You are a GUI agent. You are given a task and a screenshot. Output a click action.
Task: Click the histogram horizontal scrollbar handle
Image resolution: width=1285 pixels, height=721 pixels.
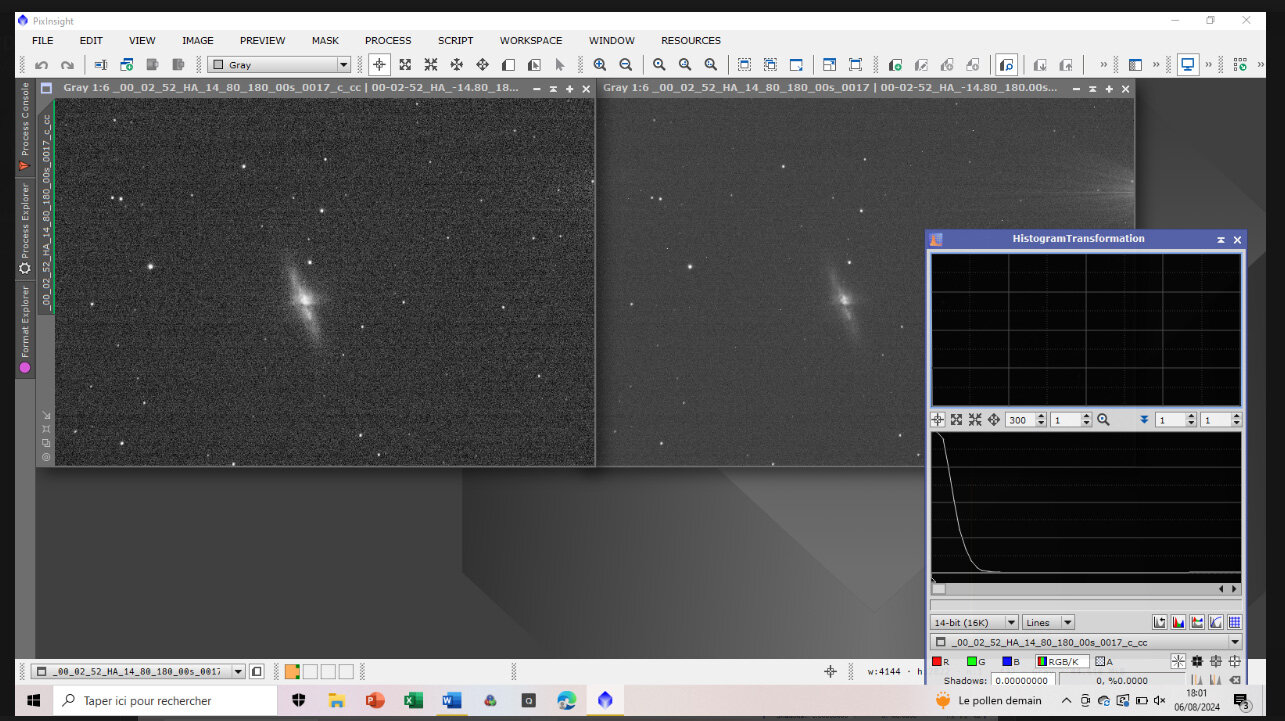939,589
